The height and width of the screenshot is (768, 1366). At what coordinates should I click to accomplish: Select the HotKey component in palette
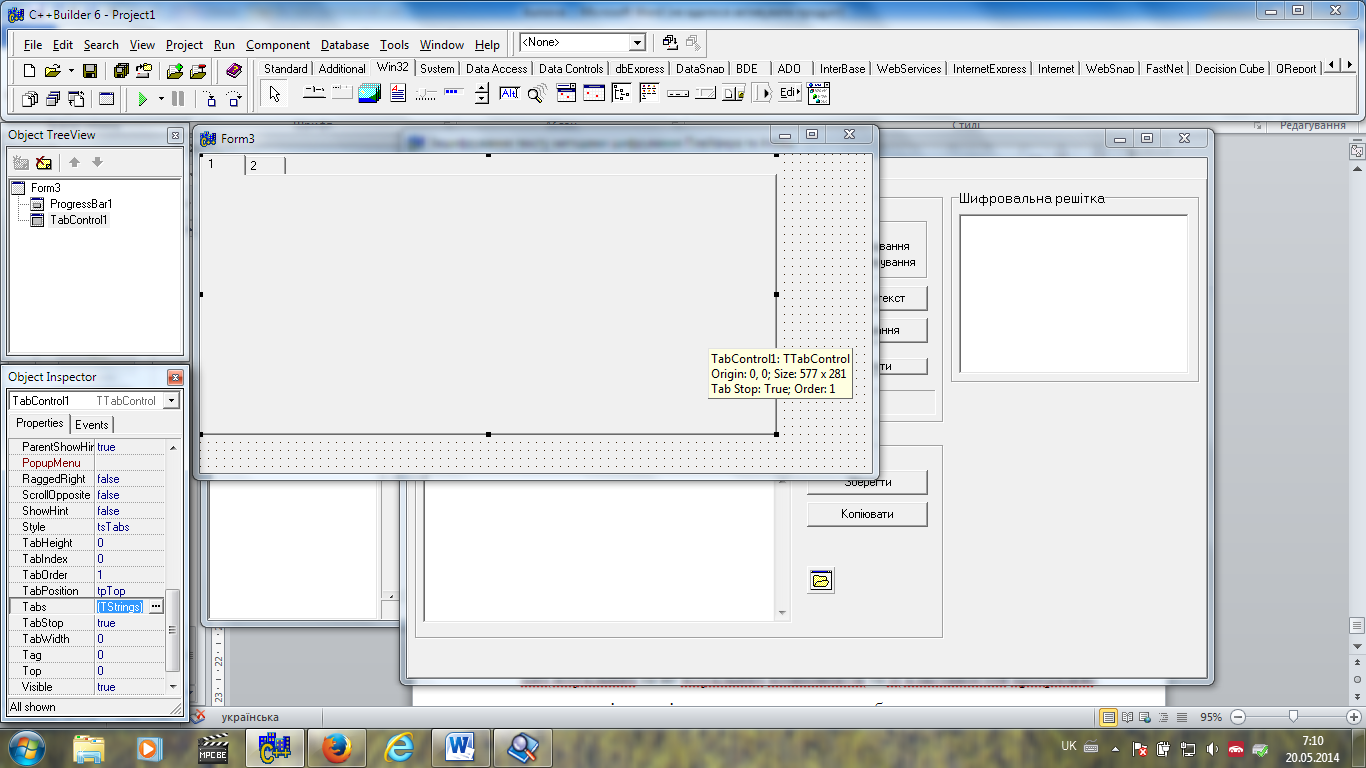pyautogui.click(x=510, y=94)
